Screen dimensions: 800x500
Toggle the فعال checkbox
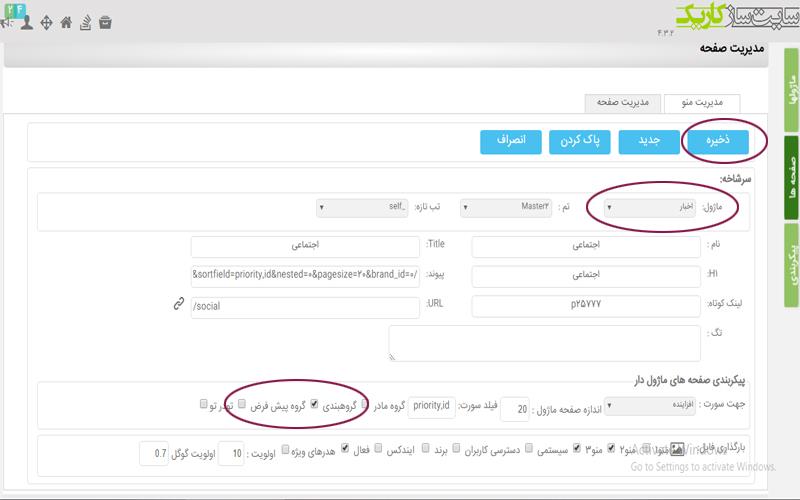[345, 448]
